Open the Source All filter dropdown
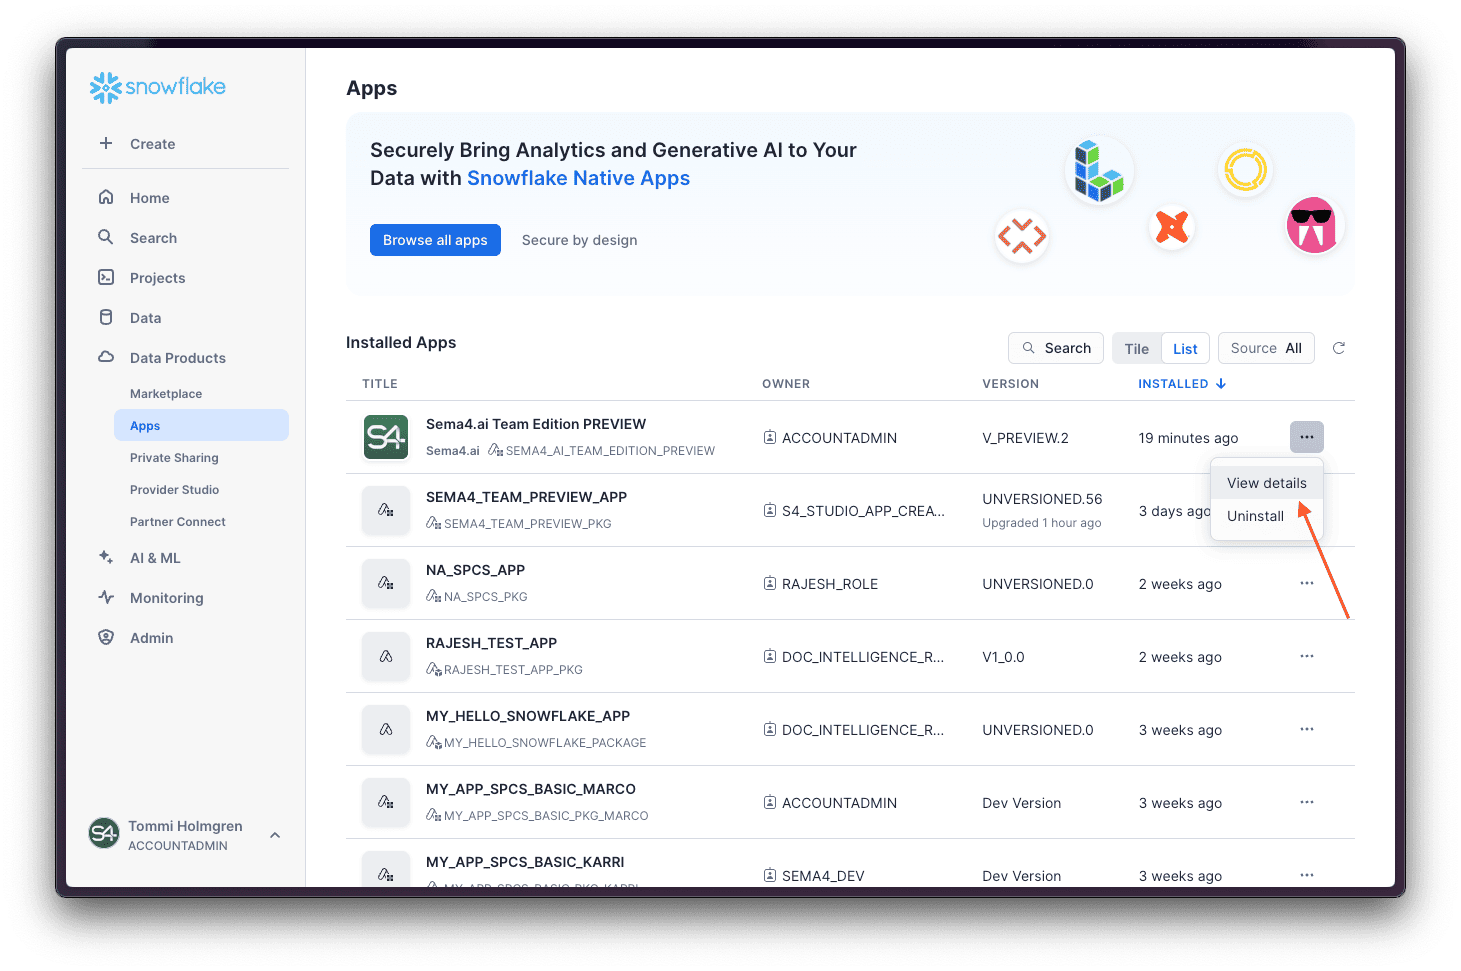This screenshot has height=971, width=1461. (1265, 348)
